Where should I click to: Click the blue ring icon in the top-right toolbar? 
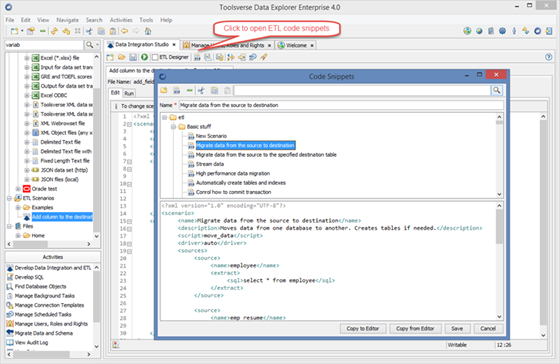tap(538, 31)
